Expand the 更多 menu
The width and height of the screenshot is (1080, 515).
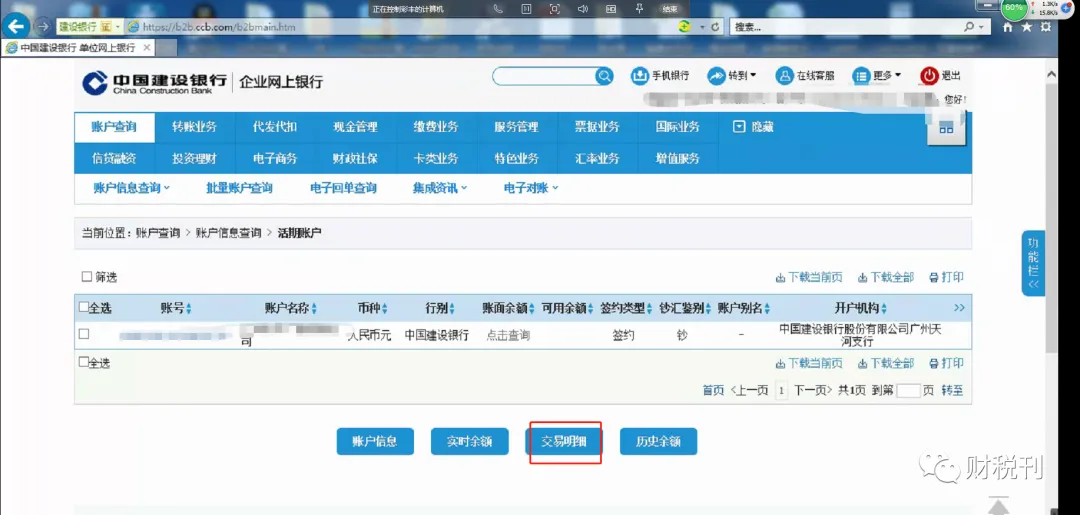tap(876, 76)
